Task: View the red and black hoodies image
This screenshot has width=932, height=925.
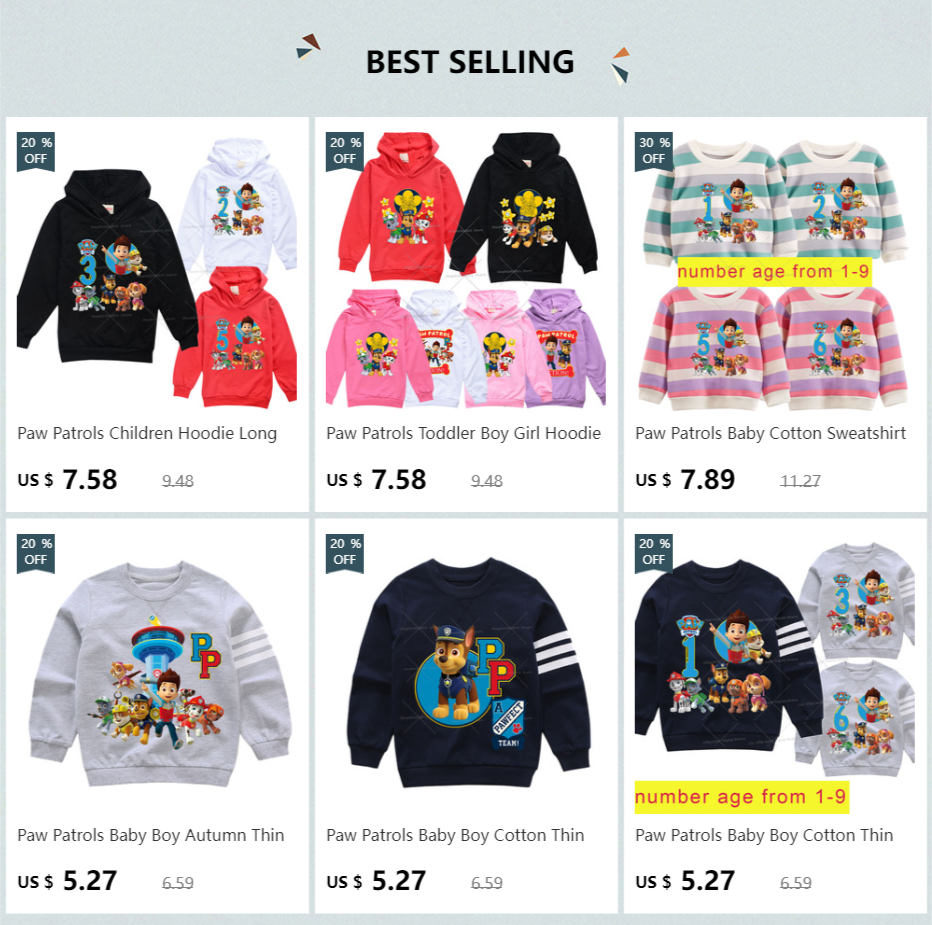Action: (467, 270)
